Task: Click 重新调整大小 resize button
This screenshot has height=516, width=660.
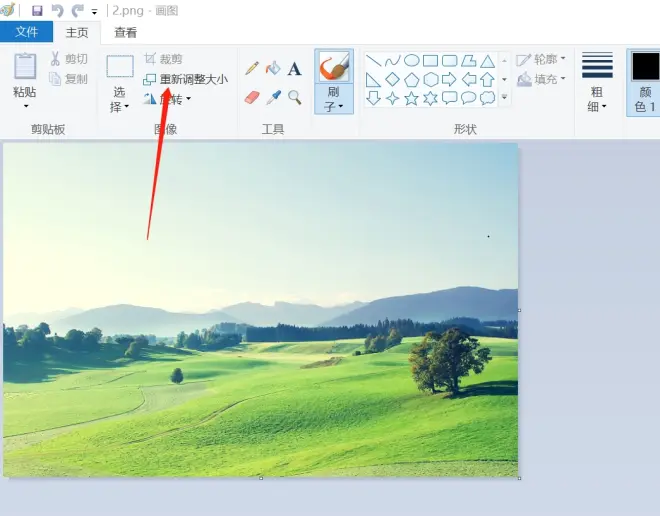Action: click(x=186, y=79)
